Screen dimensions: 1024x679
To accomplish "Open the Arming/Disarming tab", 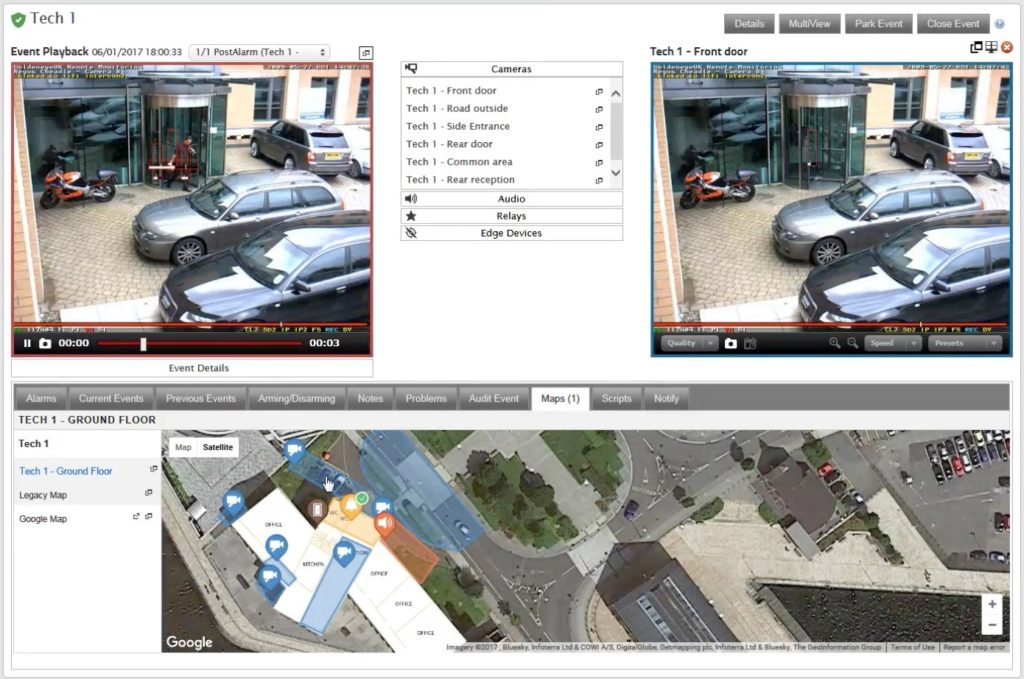I will [x=297, y=398].
